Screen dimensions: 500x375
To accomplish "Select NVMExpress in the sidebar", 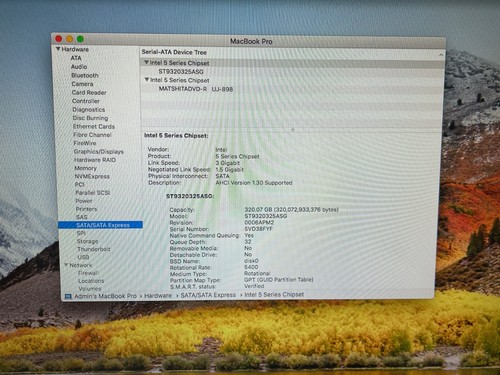I will [92, 176].
